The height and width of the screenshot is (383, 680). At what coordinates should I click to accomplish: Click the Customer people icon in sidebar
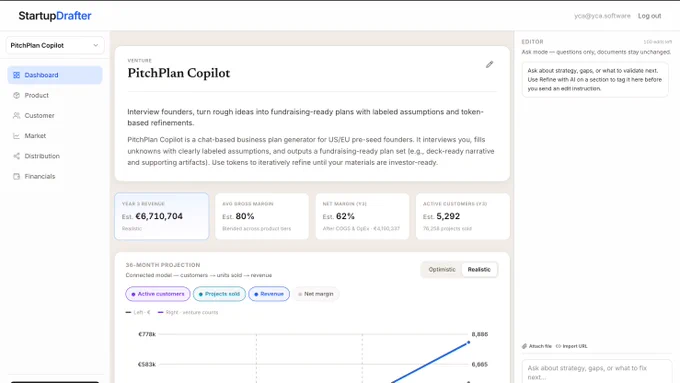(x=16, y=115)
